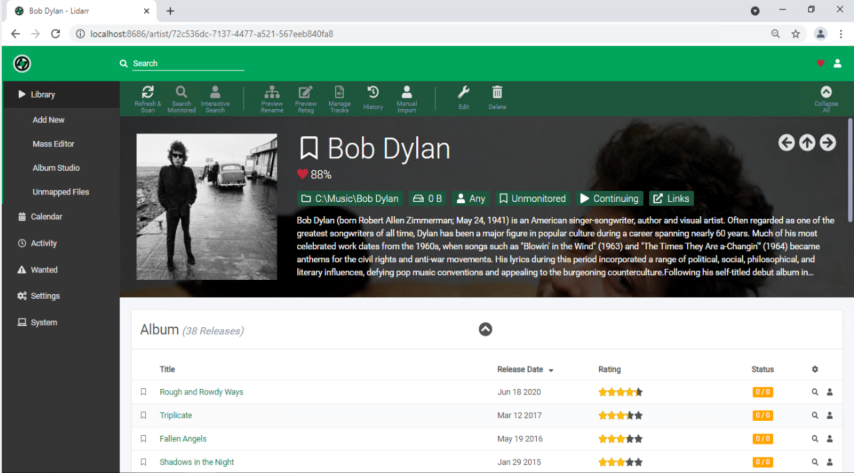This screenshot has height=473, width=854.
Task: Click Collapse All in toolbar
Action: (x=826, y=99)
